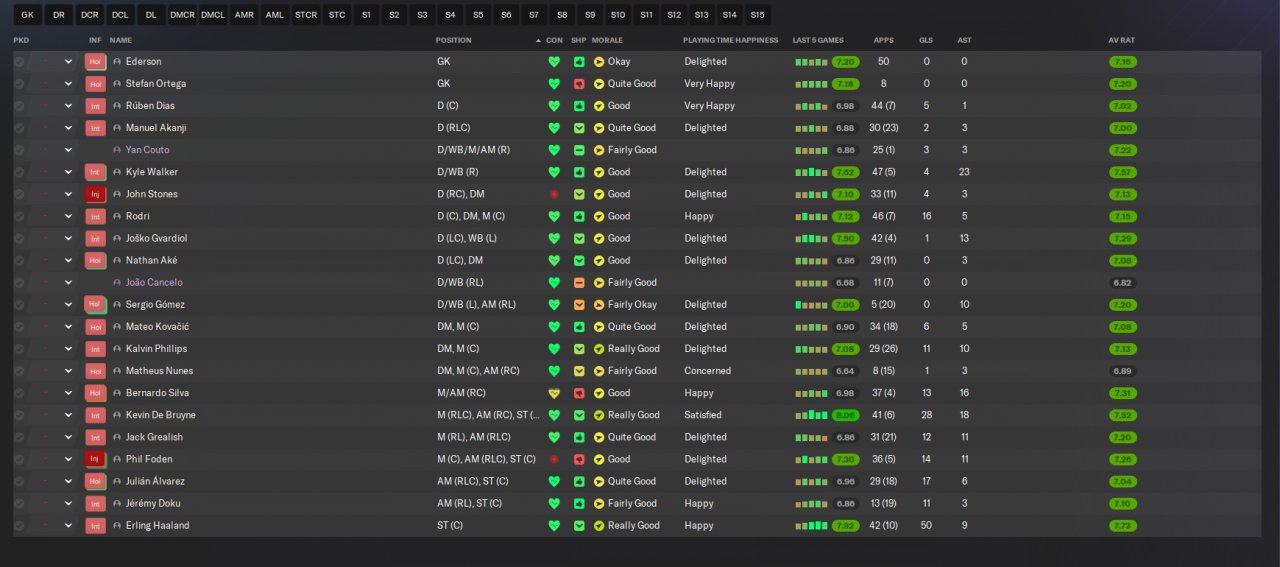Sort by the AV RAT column header
The image size is (1280, 567).
click(x=1121, y=41)
